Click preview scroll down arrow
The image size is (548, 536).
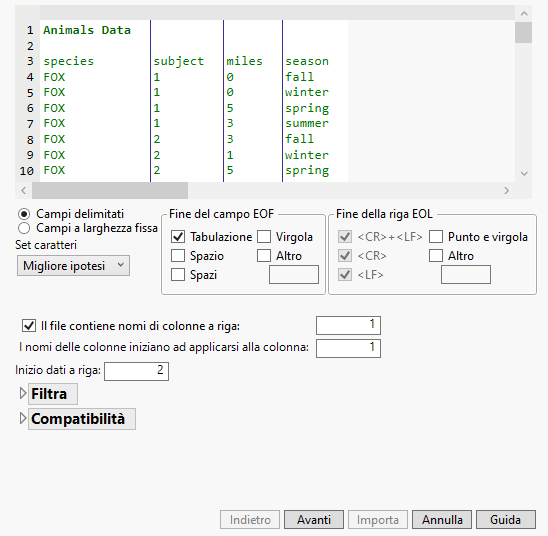(524, 173)
